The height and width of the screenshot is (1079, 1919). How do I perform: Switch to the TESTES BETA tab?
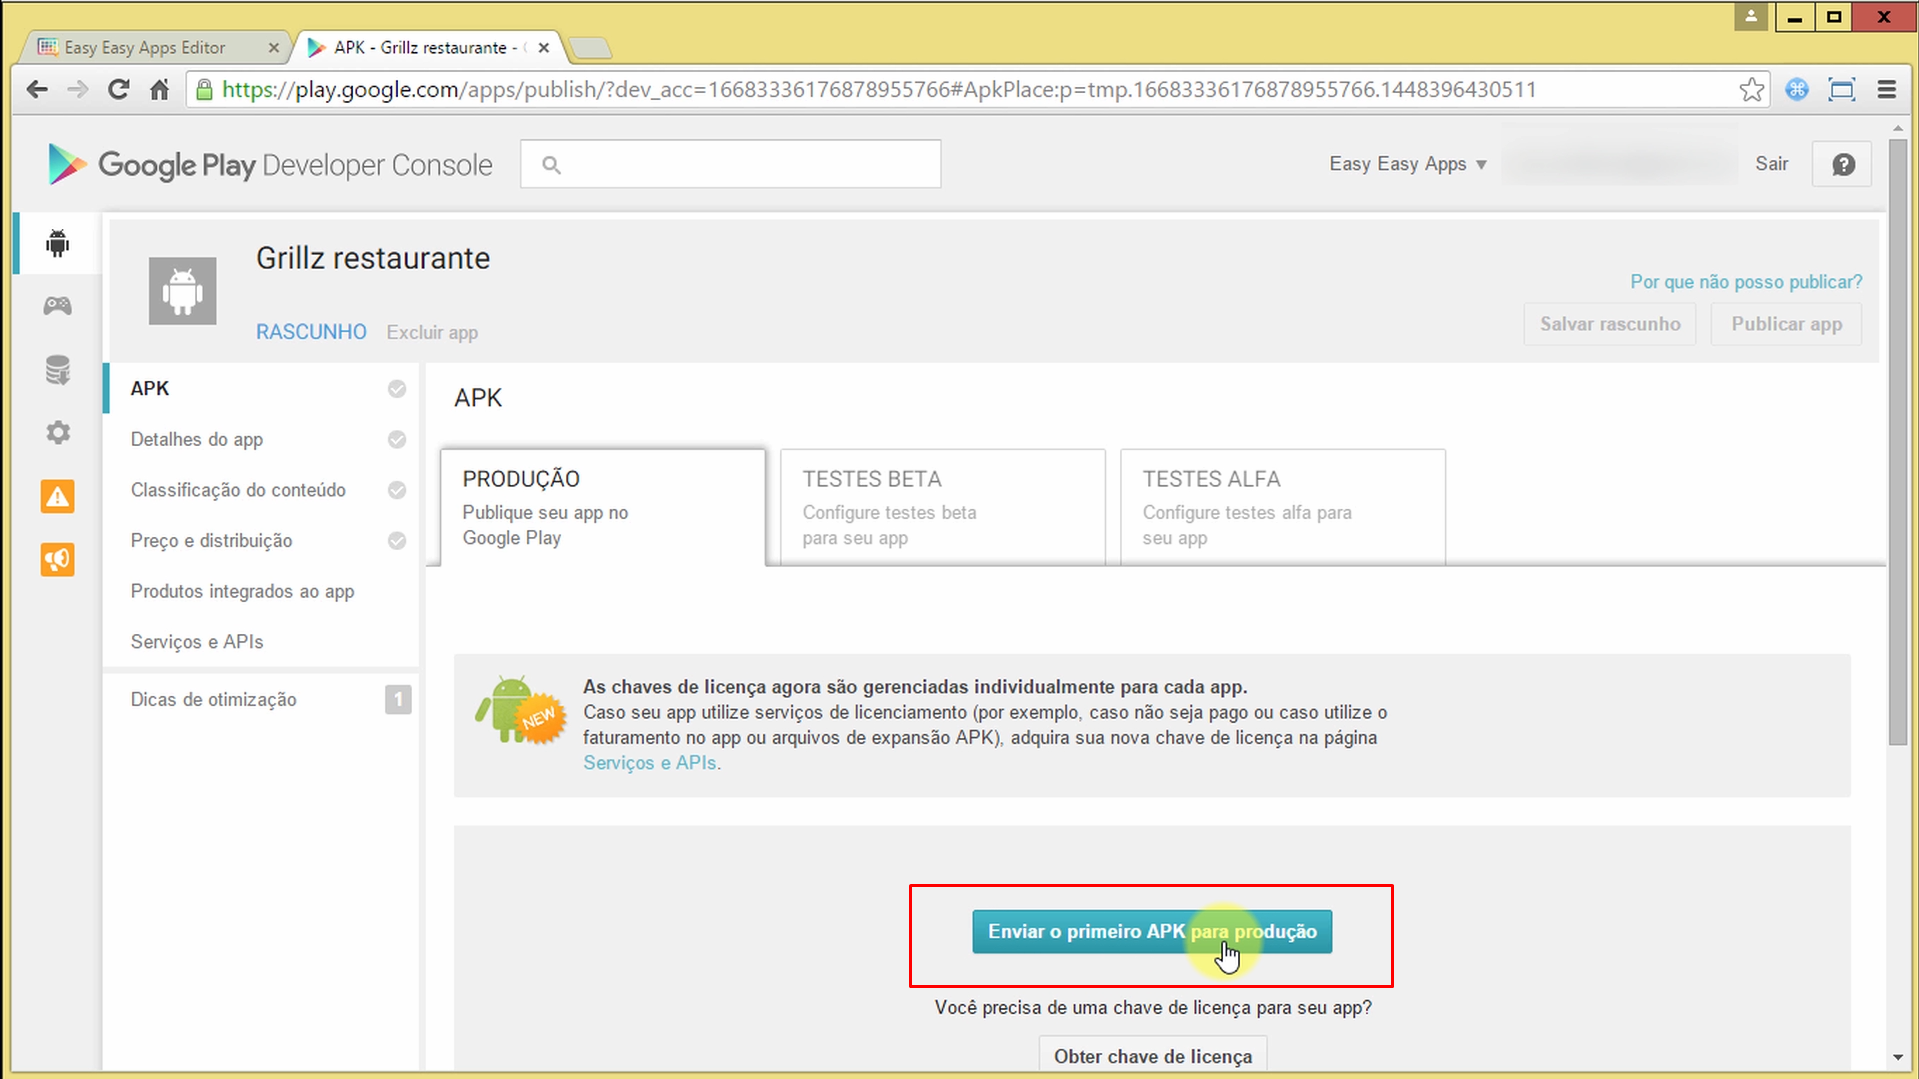[x=941, y=505]
